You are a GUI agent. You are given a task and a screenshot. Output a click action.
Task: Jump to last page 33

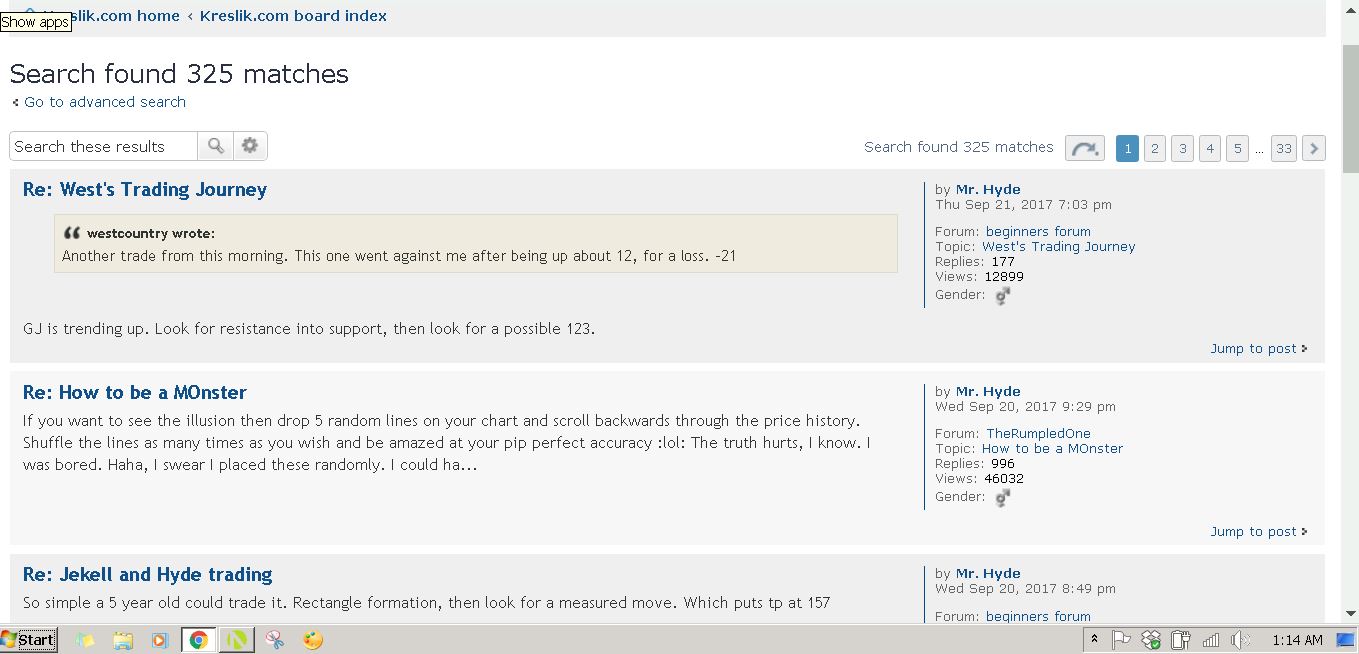[1284, 148]
